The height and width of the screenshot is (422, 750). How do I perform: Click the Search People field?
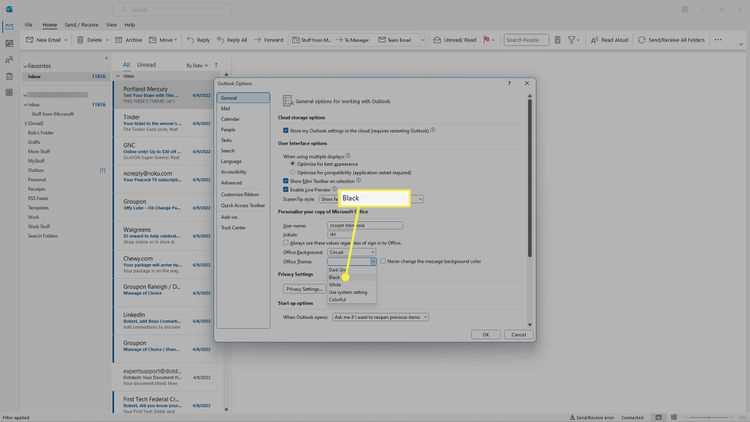pyautogui.click(x=526, y=40)
